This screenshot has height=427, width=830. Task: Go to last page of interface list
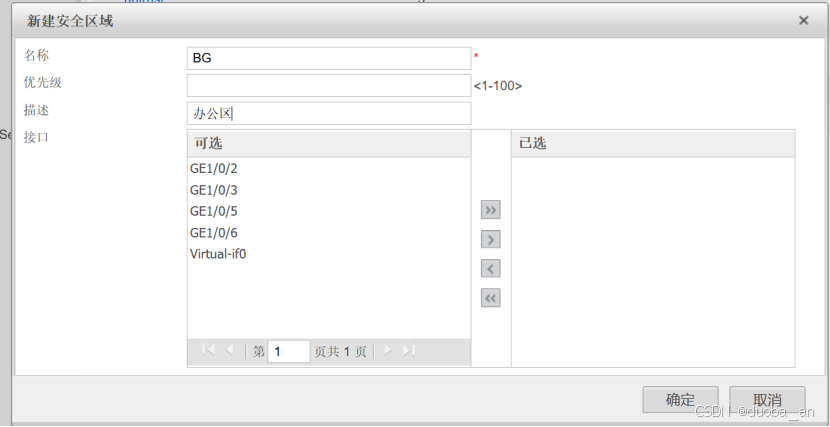pos(409,350)
